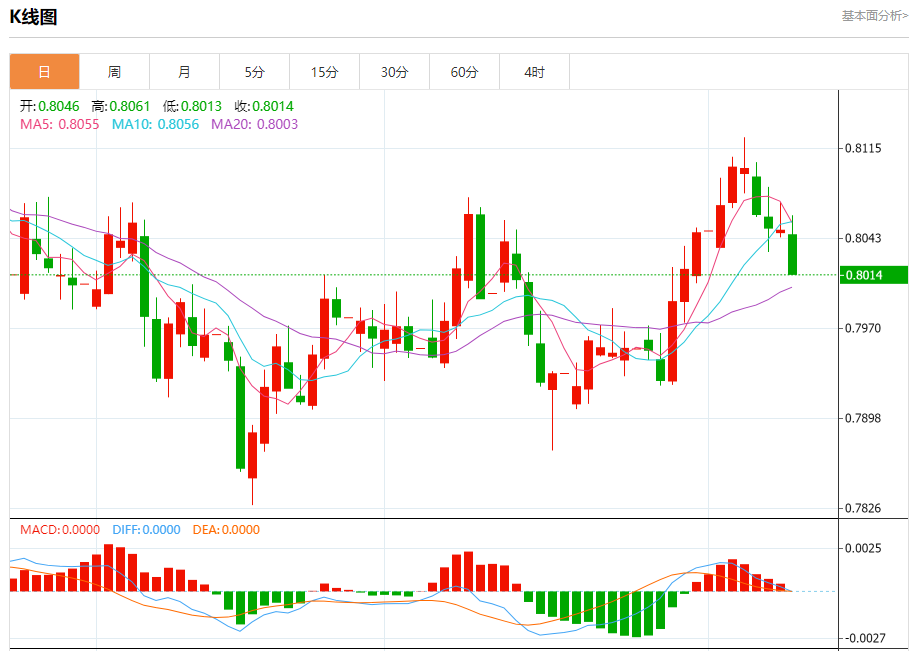Switch to the 周 weekly tab

coord(114,72)
